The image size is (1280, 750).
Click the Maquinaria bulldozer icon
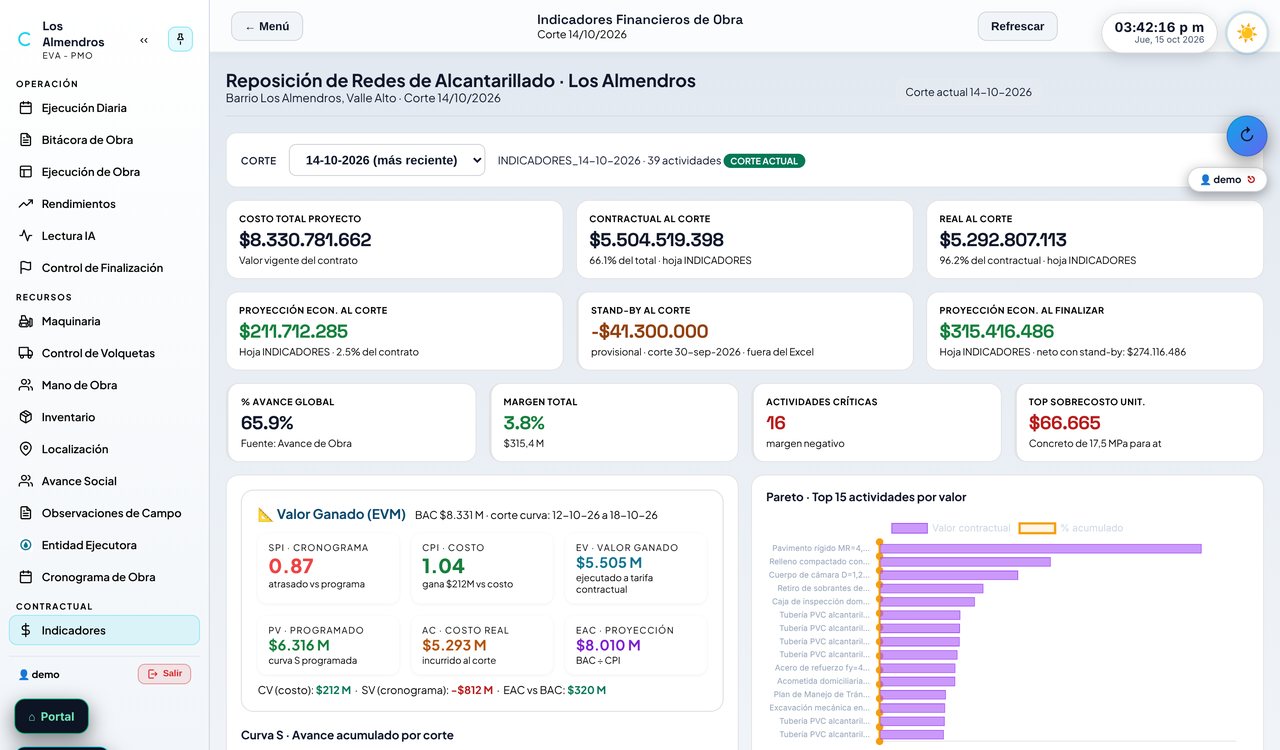pos(26,321)
